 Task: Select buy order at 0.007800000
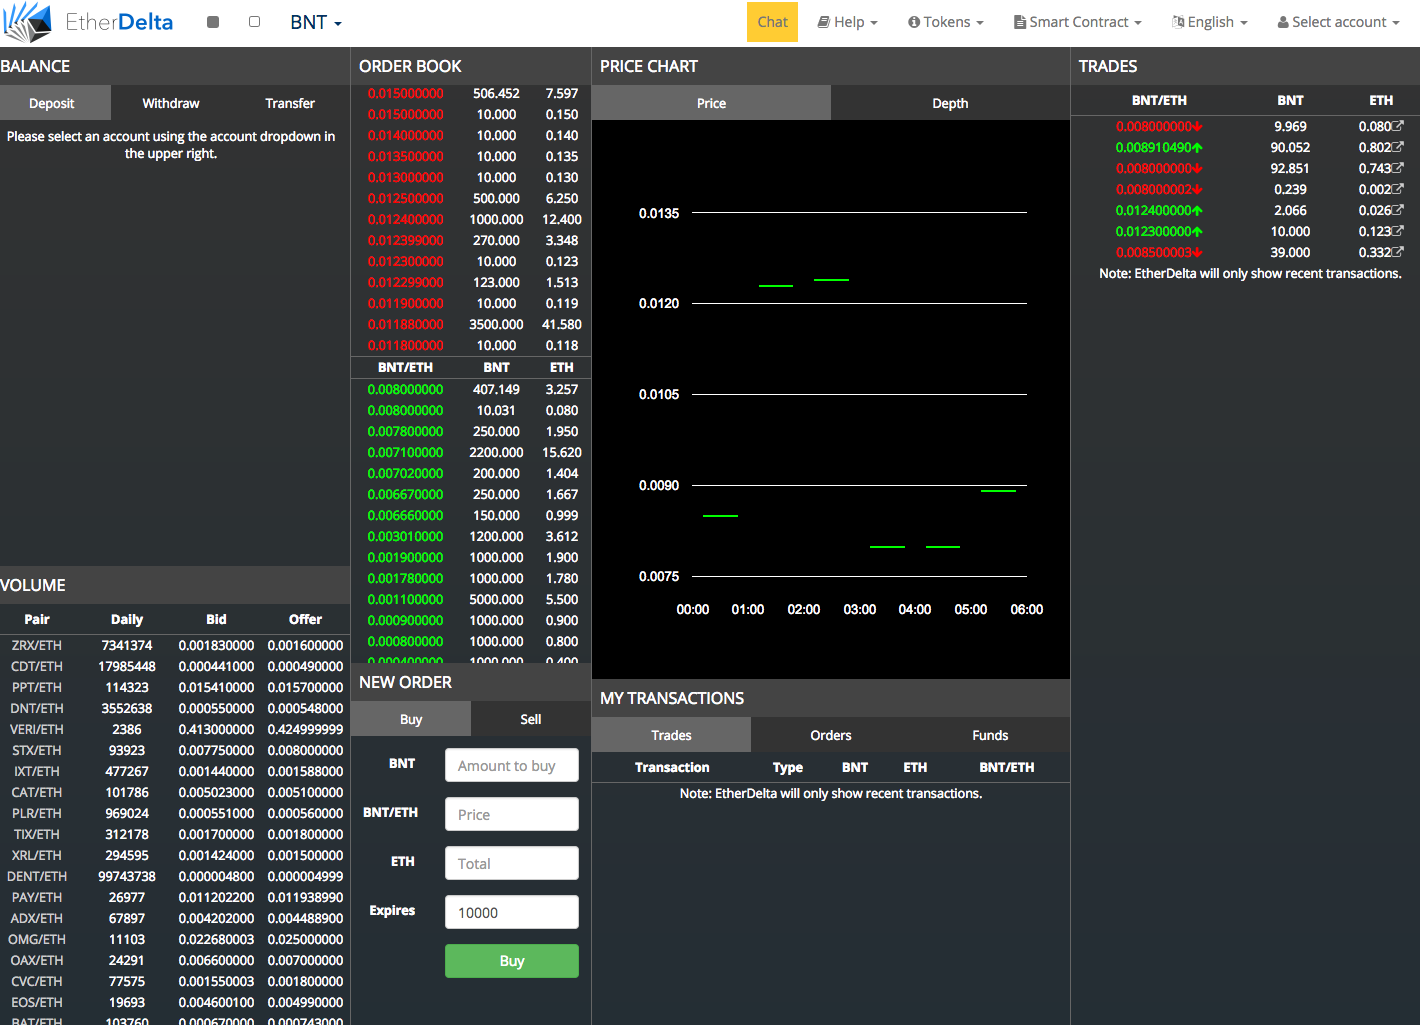(x=471, y=431)
